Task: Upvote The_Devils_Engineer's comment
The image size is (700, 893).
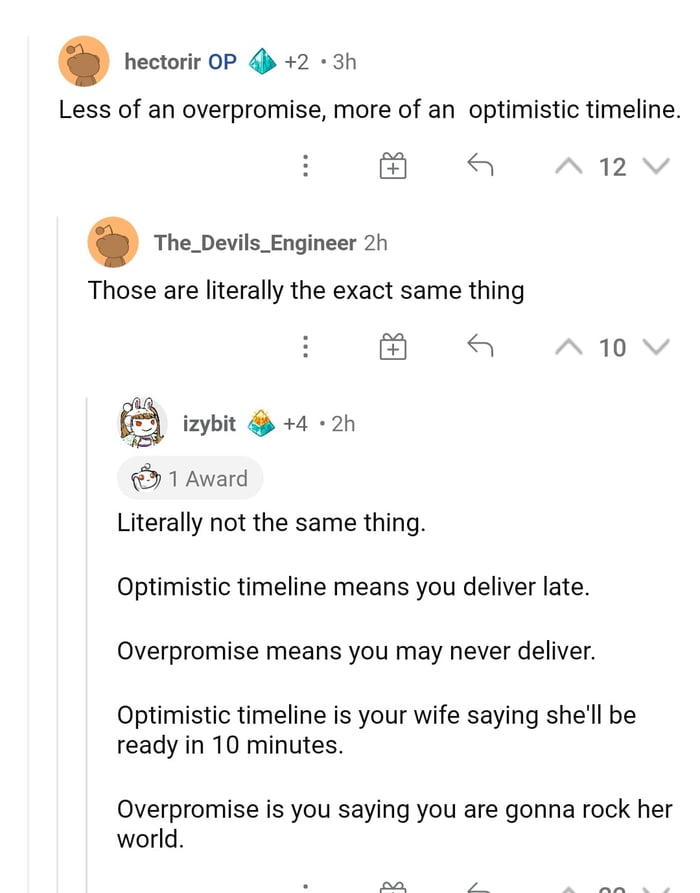Action: [x=569, y=347]
